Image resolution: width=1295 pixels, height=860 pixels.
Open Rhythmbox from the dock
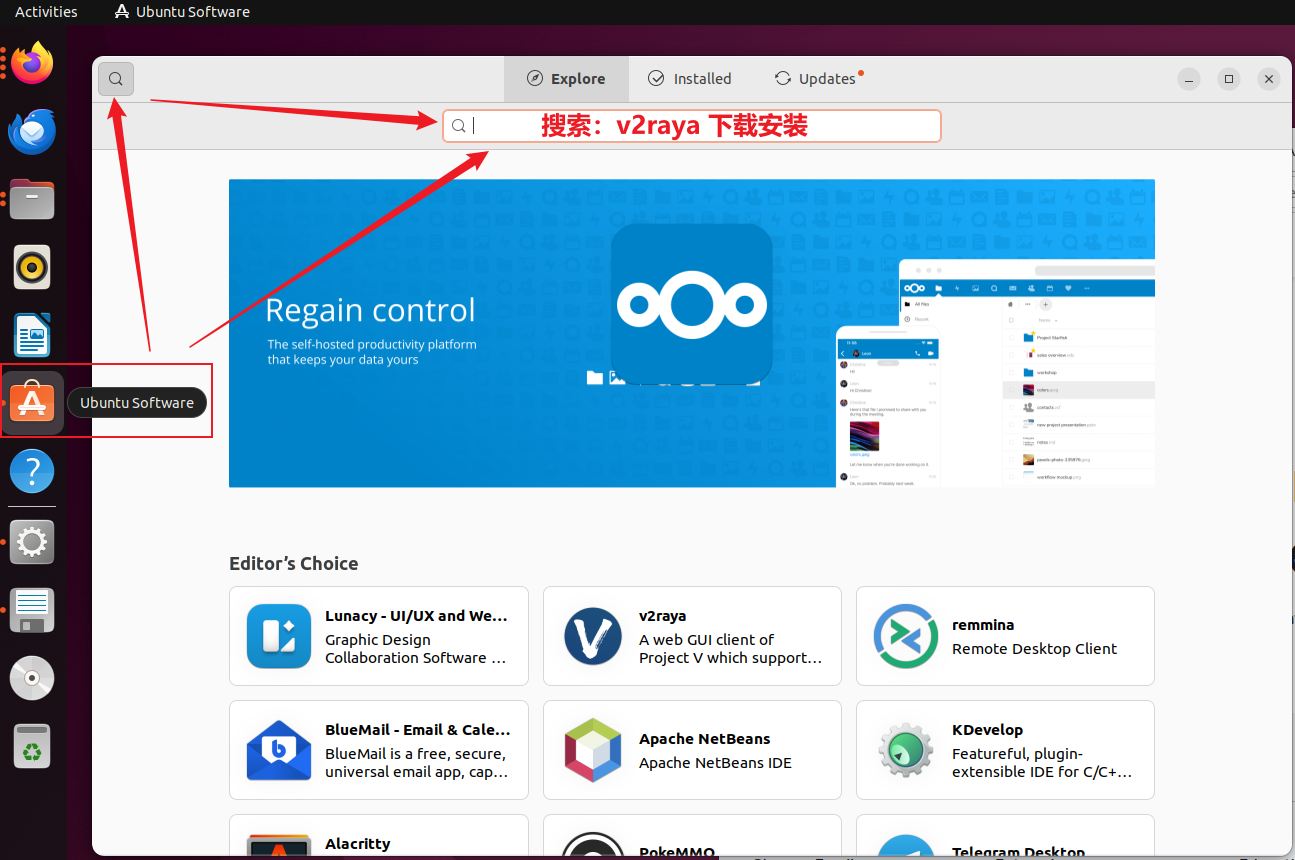coord(32,267)
